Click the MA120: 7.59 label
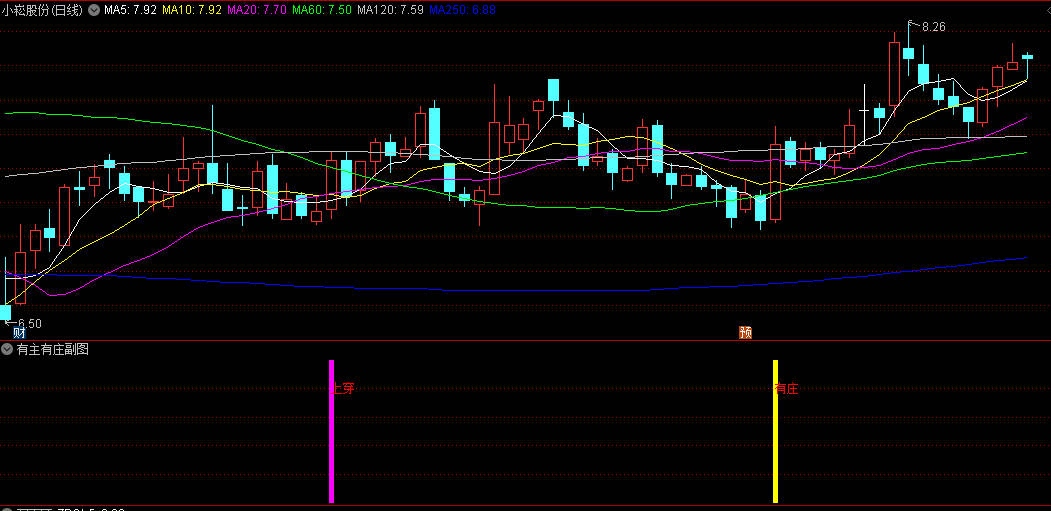The image size is (1051, 511). 391,10
